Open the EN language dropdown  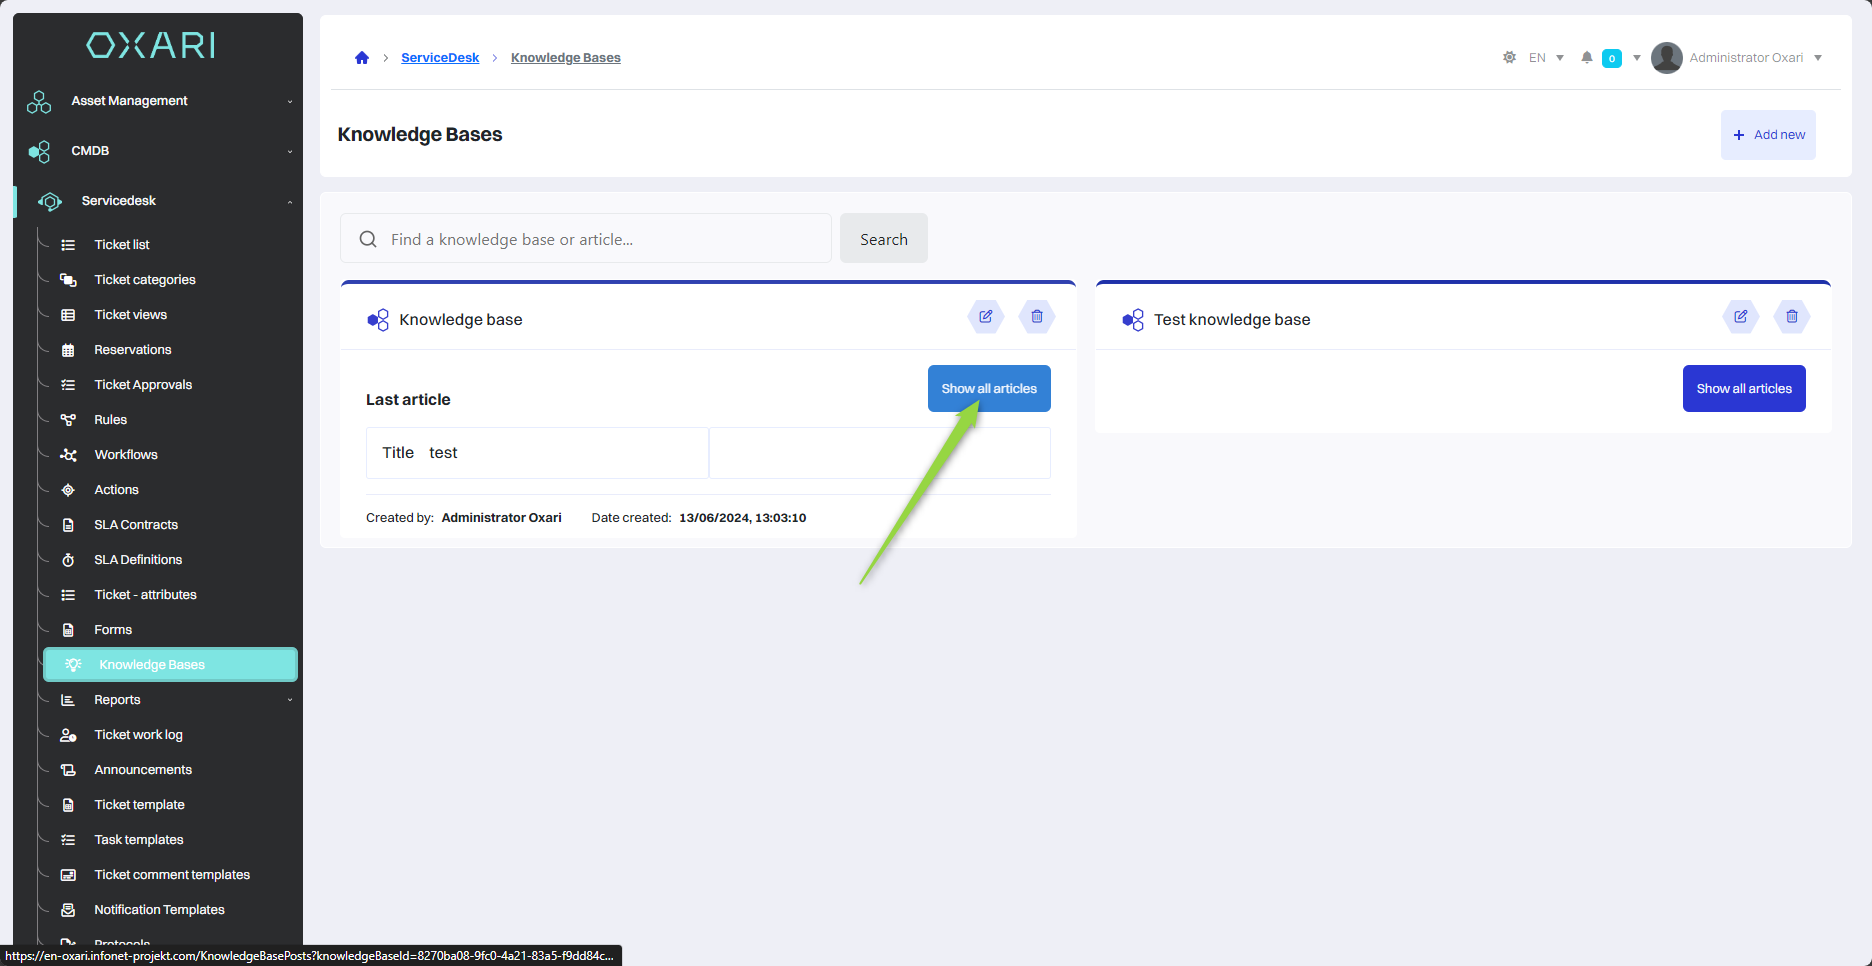click(x=1545, y=58)
